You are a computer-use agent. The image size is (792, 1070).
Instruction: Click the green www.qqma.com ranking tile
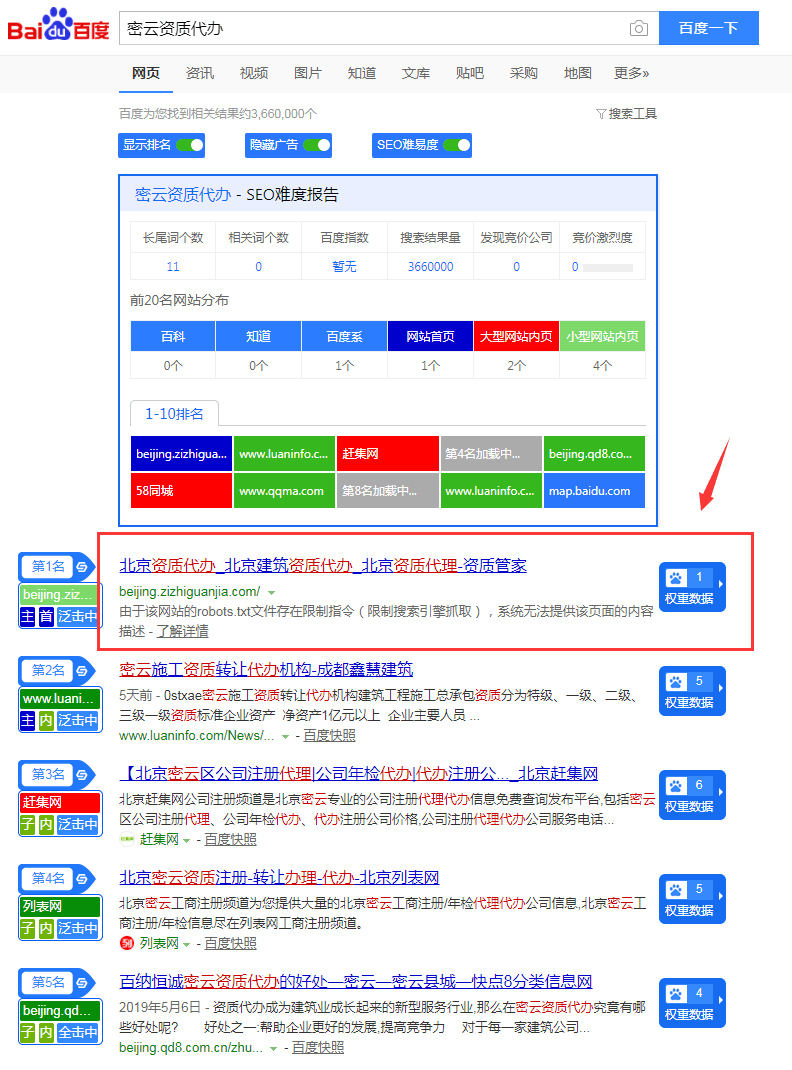click(284, 491)
